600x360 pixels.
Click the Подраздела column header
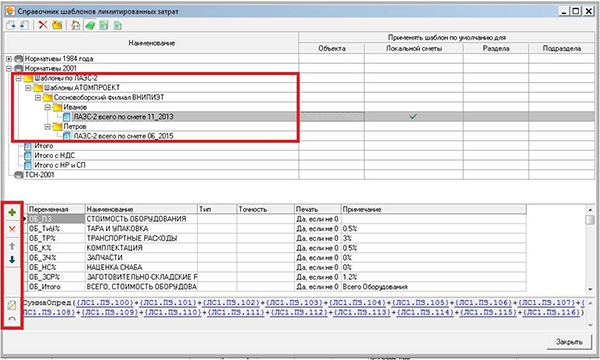click(561, 49)
